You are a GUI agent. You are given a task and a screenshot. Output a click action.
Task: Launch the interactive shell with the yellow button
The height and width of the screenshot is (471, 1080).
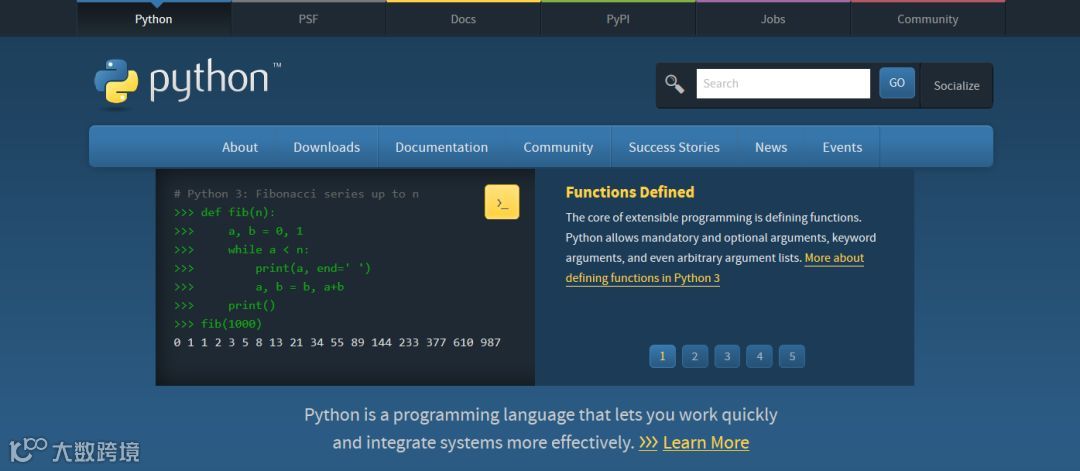tap(501, 202)
